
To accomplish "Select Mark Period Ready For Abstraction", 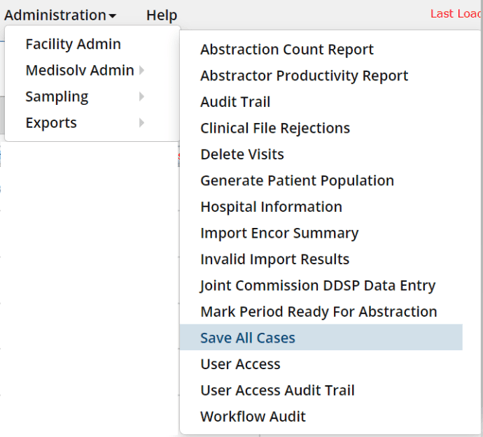I will pyautogui.click(x=319, y=312).
